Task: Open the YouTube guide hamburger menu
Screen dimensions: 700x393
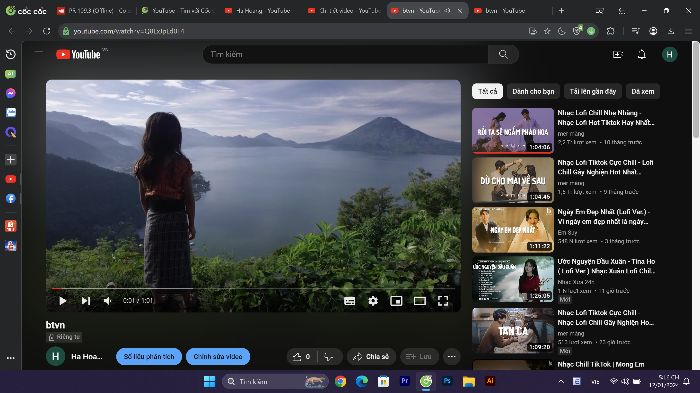Action: click(x=39, y=53)
